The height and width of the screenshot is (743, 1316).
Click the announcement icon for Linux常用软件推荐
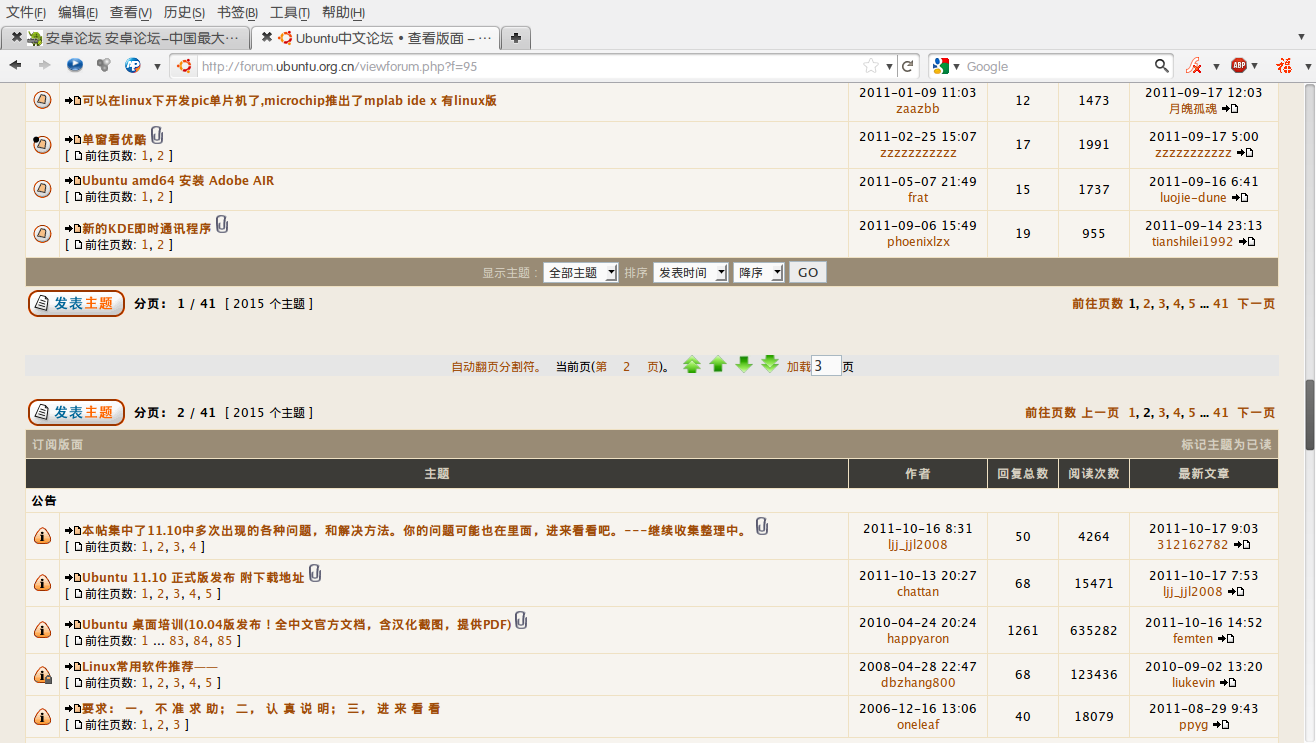click(x=42, y=675)
